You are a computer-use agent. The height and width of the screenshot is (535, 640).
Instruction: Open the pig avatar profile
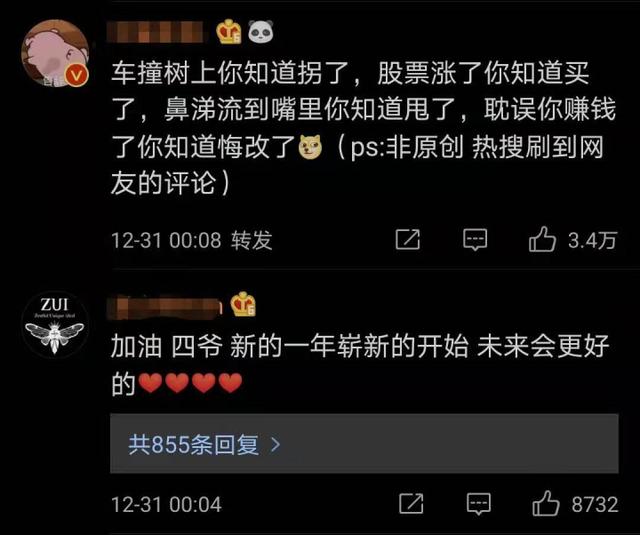55,53
